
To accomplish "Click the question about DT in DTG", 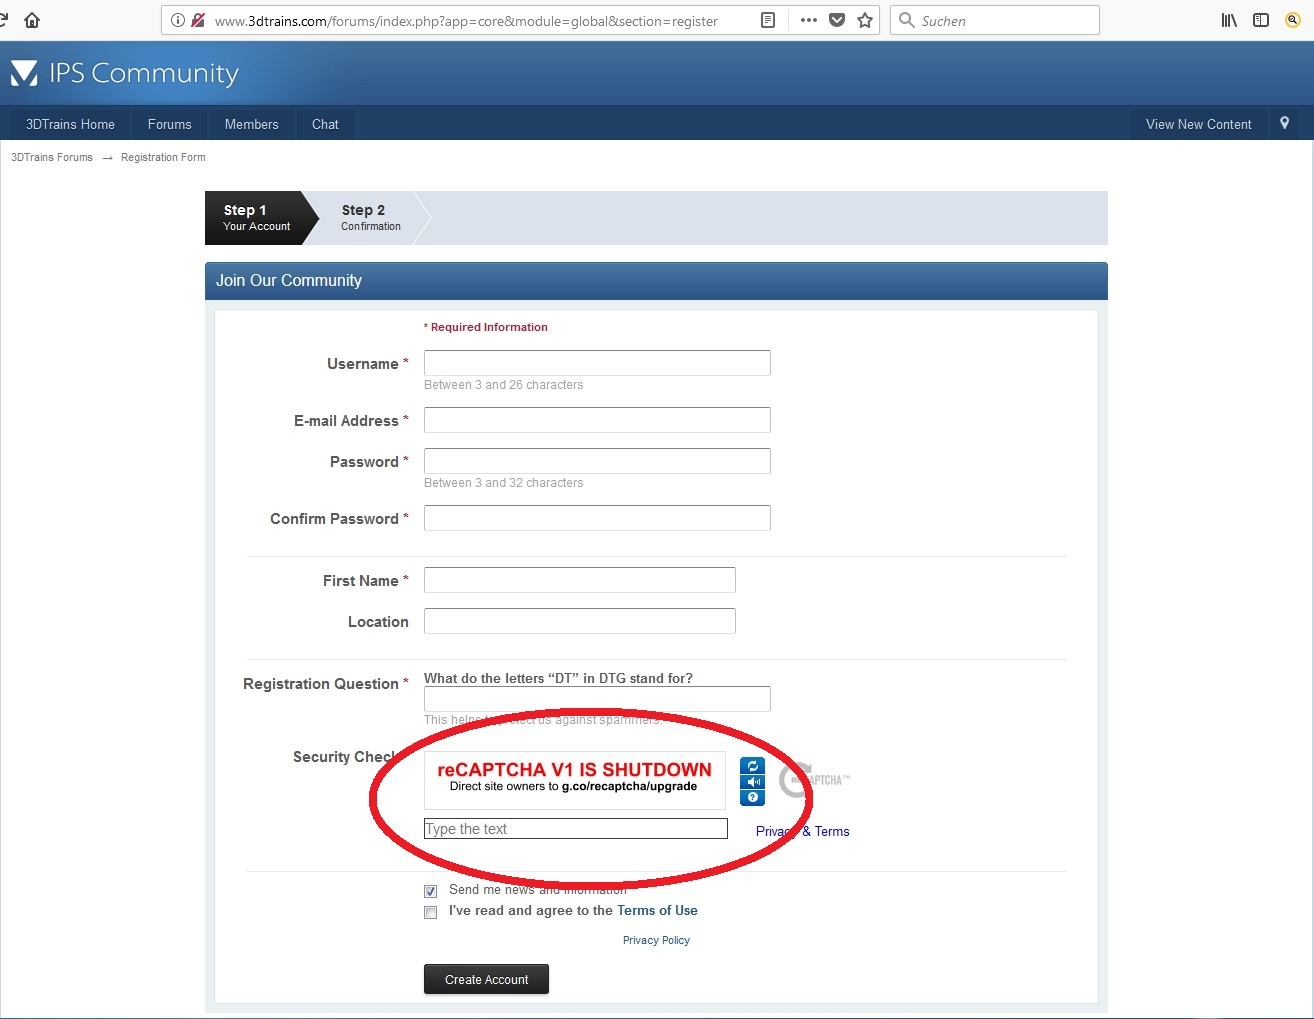I will click(558, 678).
